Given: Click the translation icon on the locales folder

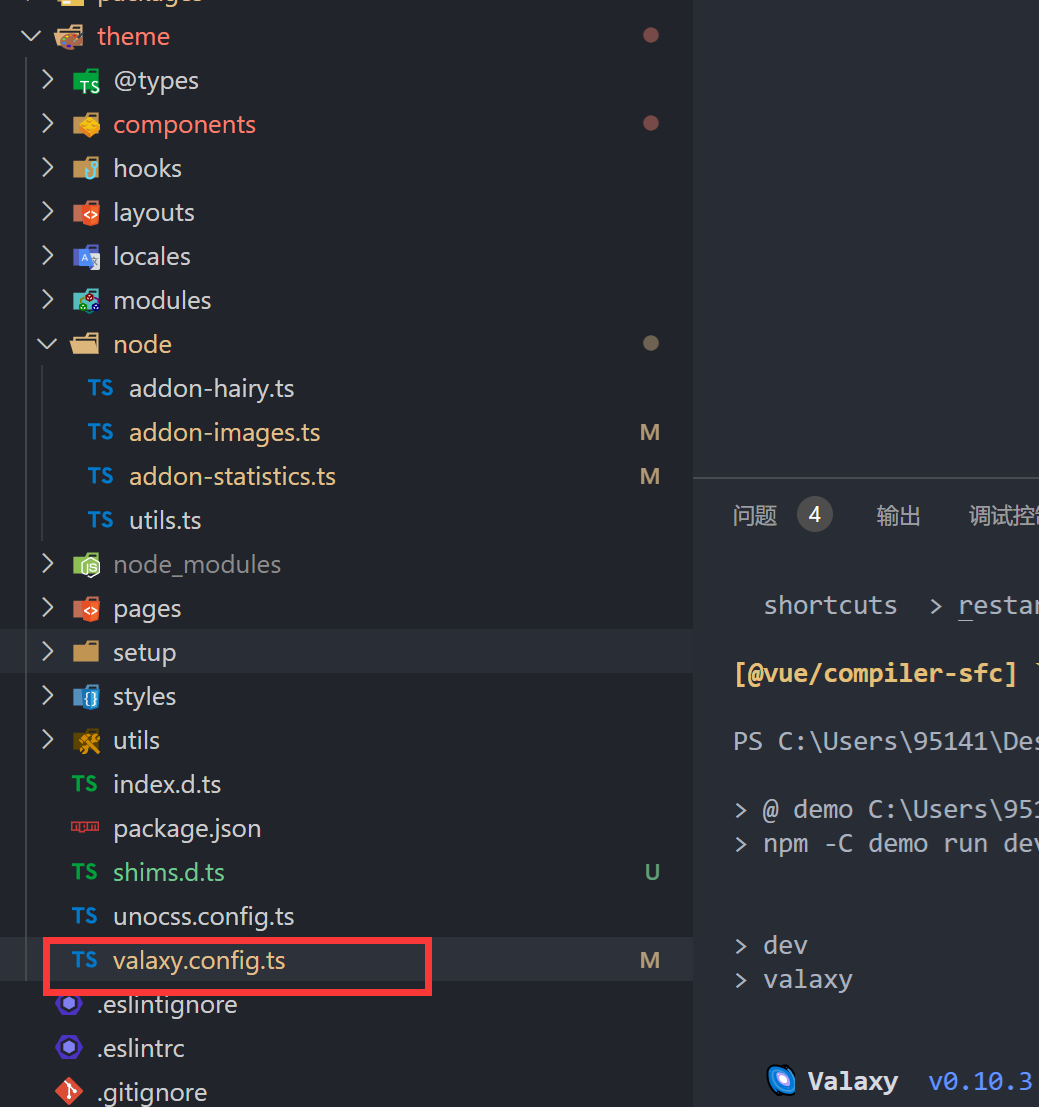Looking at the screenshot, I should (x=84, y=256).
